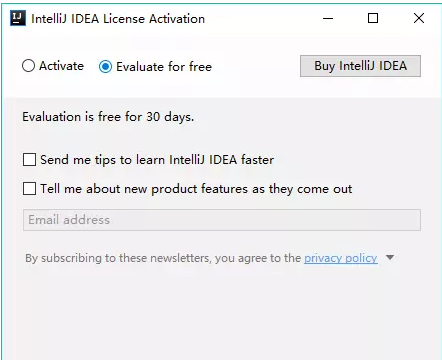Viewport: 442px width, 360px height.
Task: Click the 'Evaluate for free' label text
Action: point(164,67)
